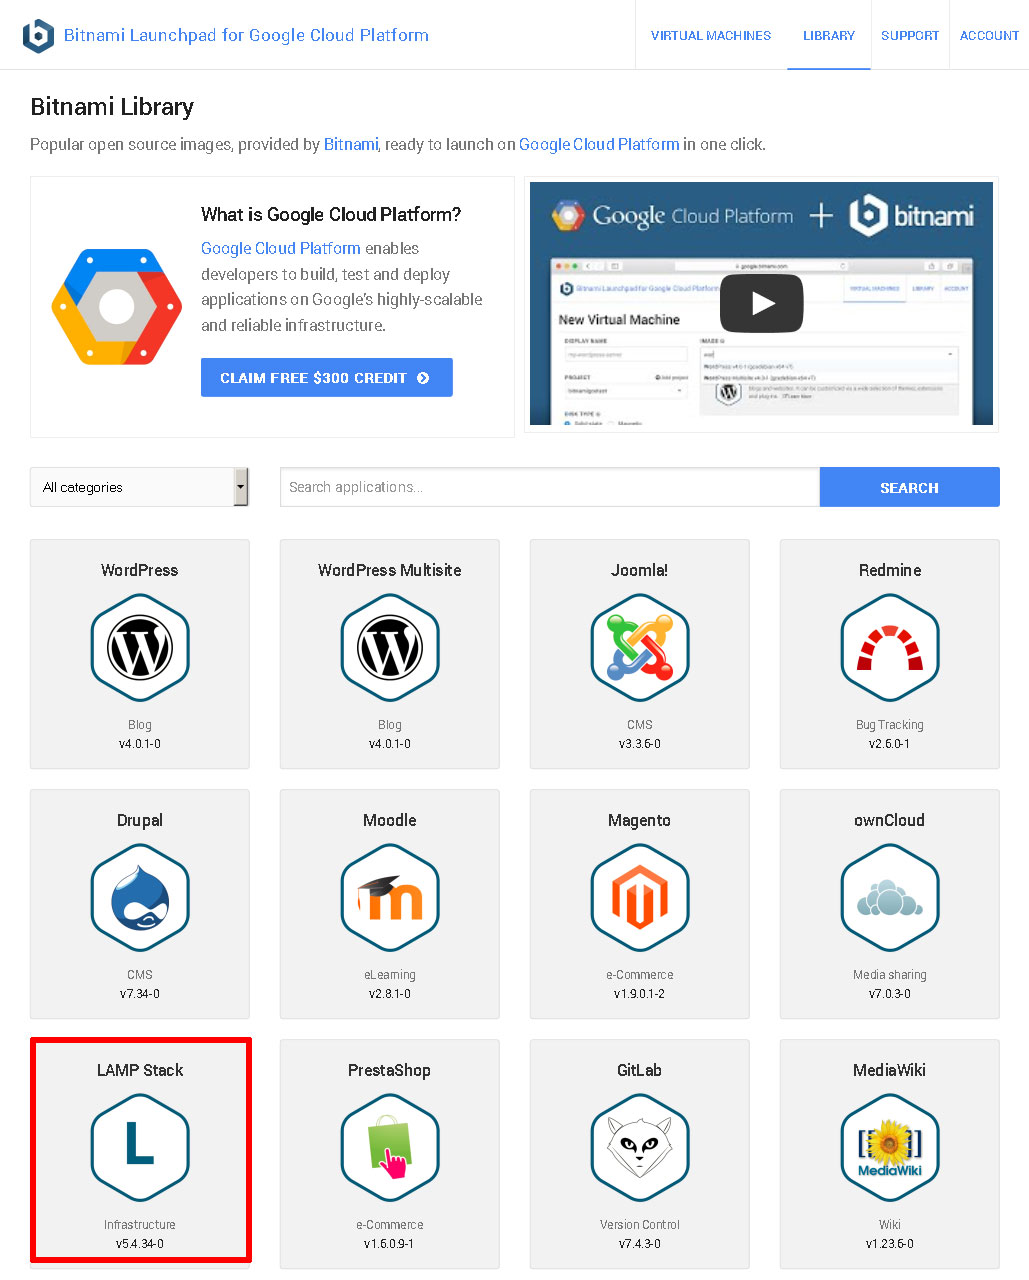Open the WordPress Multisite app icon
Screen dimensions: 1029x1280
point(390,648)
